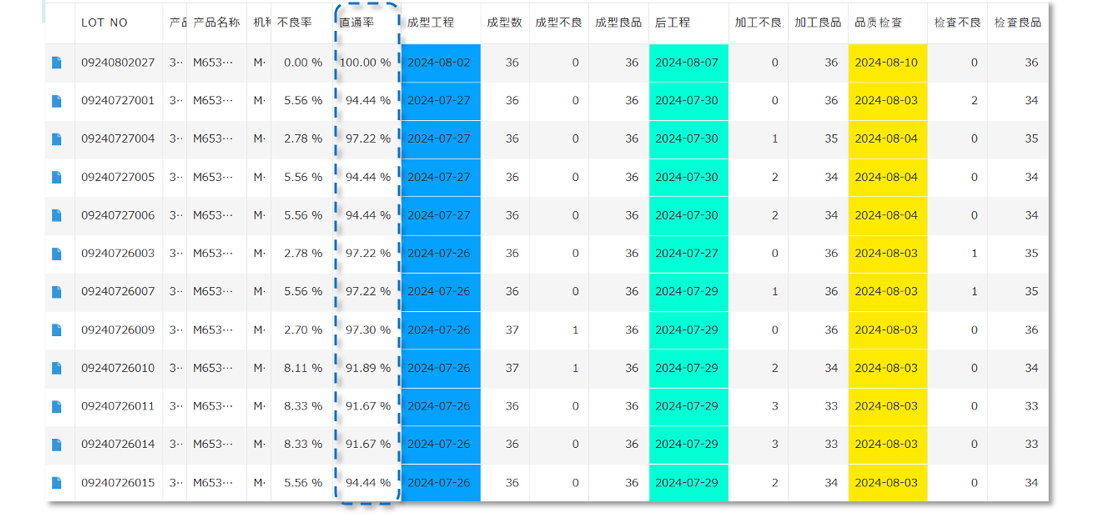Click blue 2024-08-02 molding date cell
The width and height of the screenshot is (1100, 515).
point(441,62)
